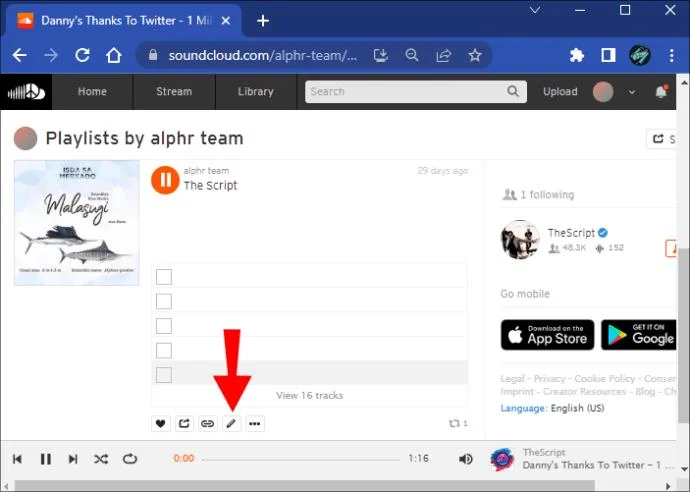Image resolution: width=690 pixels, height=492 pixels.
Task: Pause The Script playlist with orange button
Action: pos(165,180)
